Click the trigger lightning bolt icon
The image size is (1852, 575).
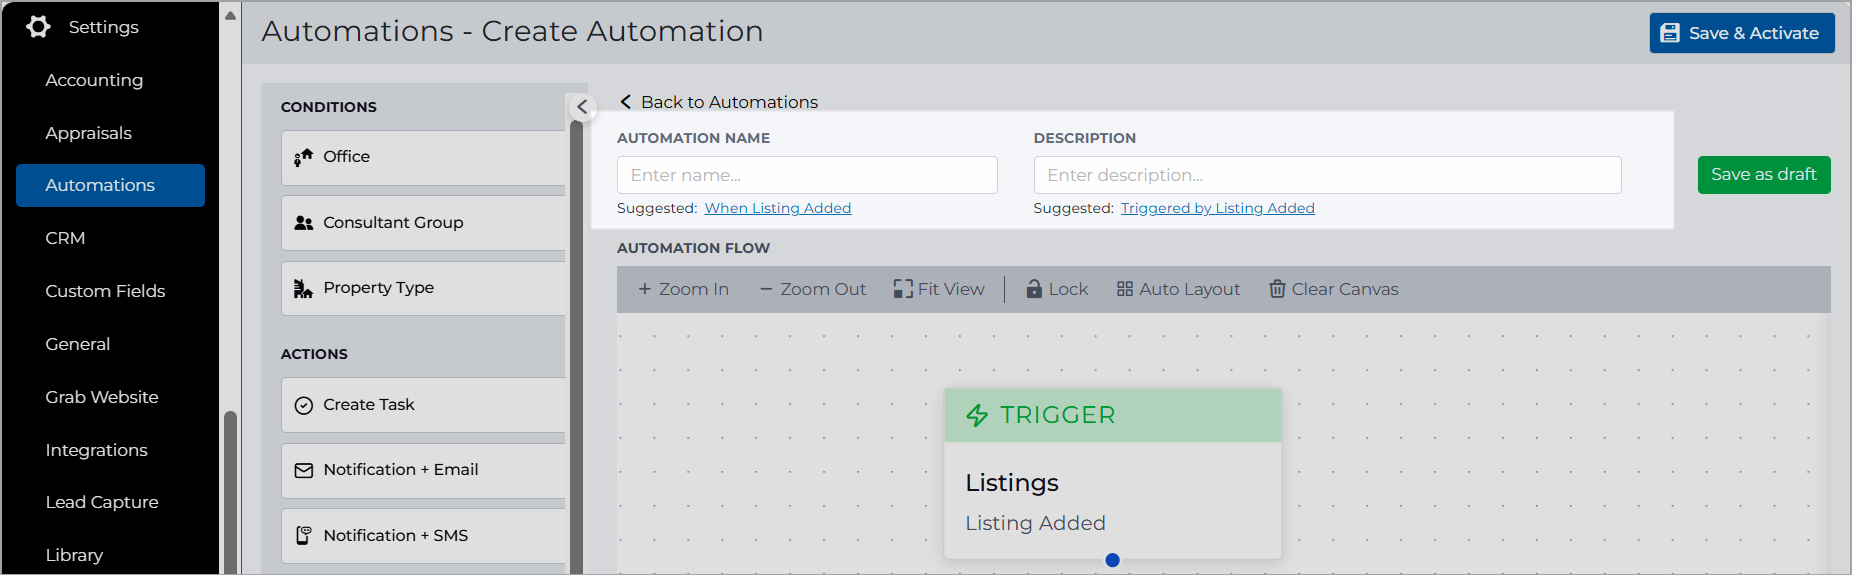click(977, 415)
